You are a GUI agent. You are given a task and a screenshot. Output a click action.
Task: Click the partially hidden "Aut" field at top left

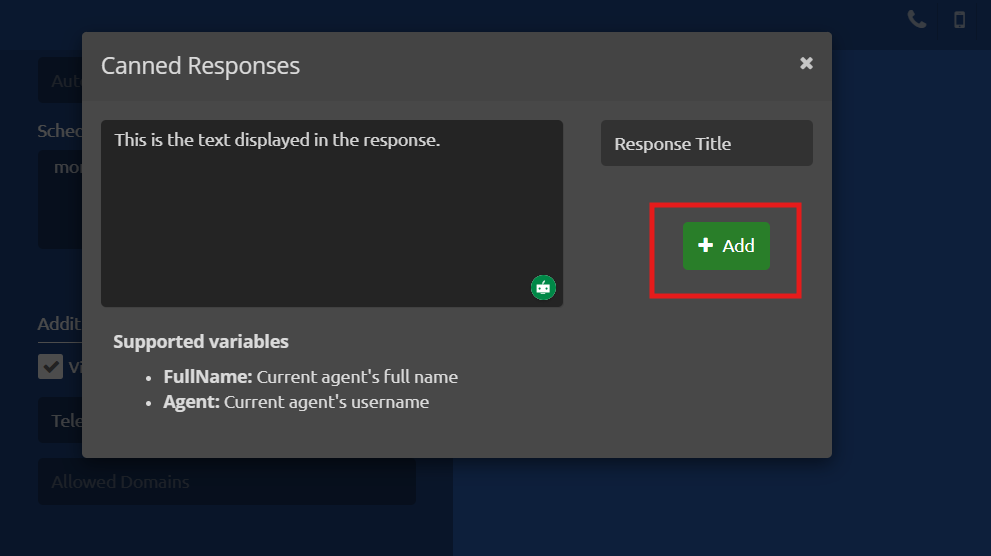60,81
